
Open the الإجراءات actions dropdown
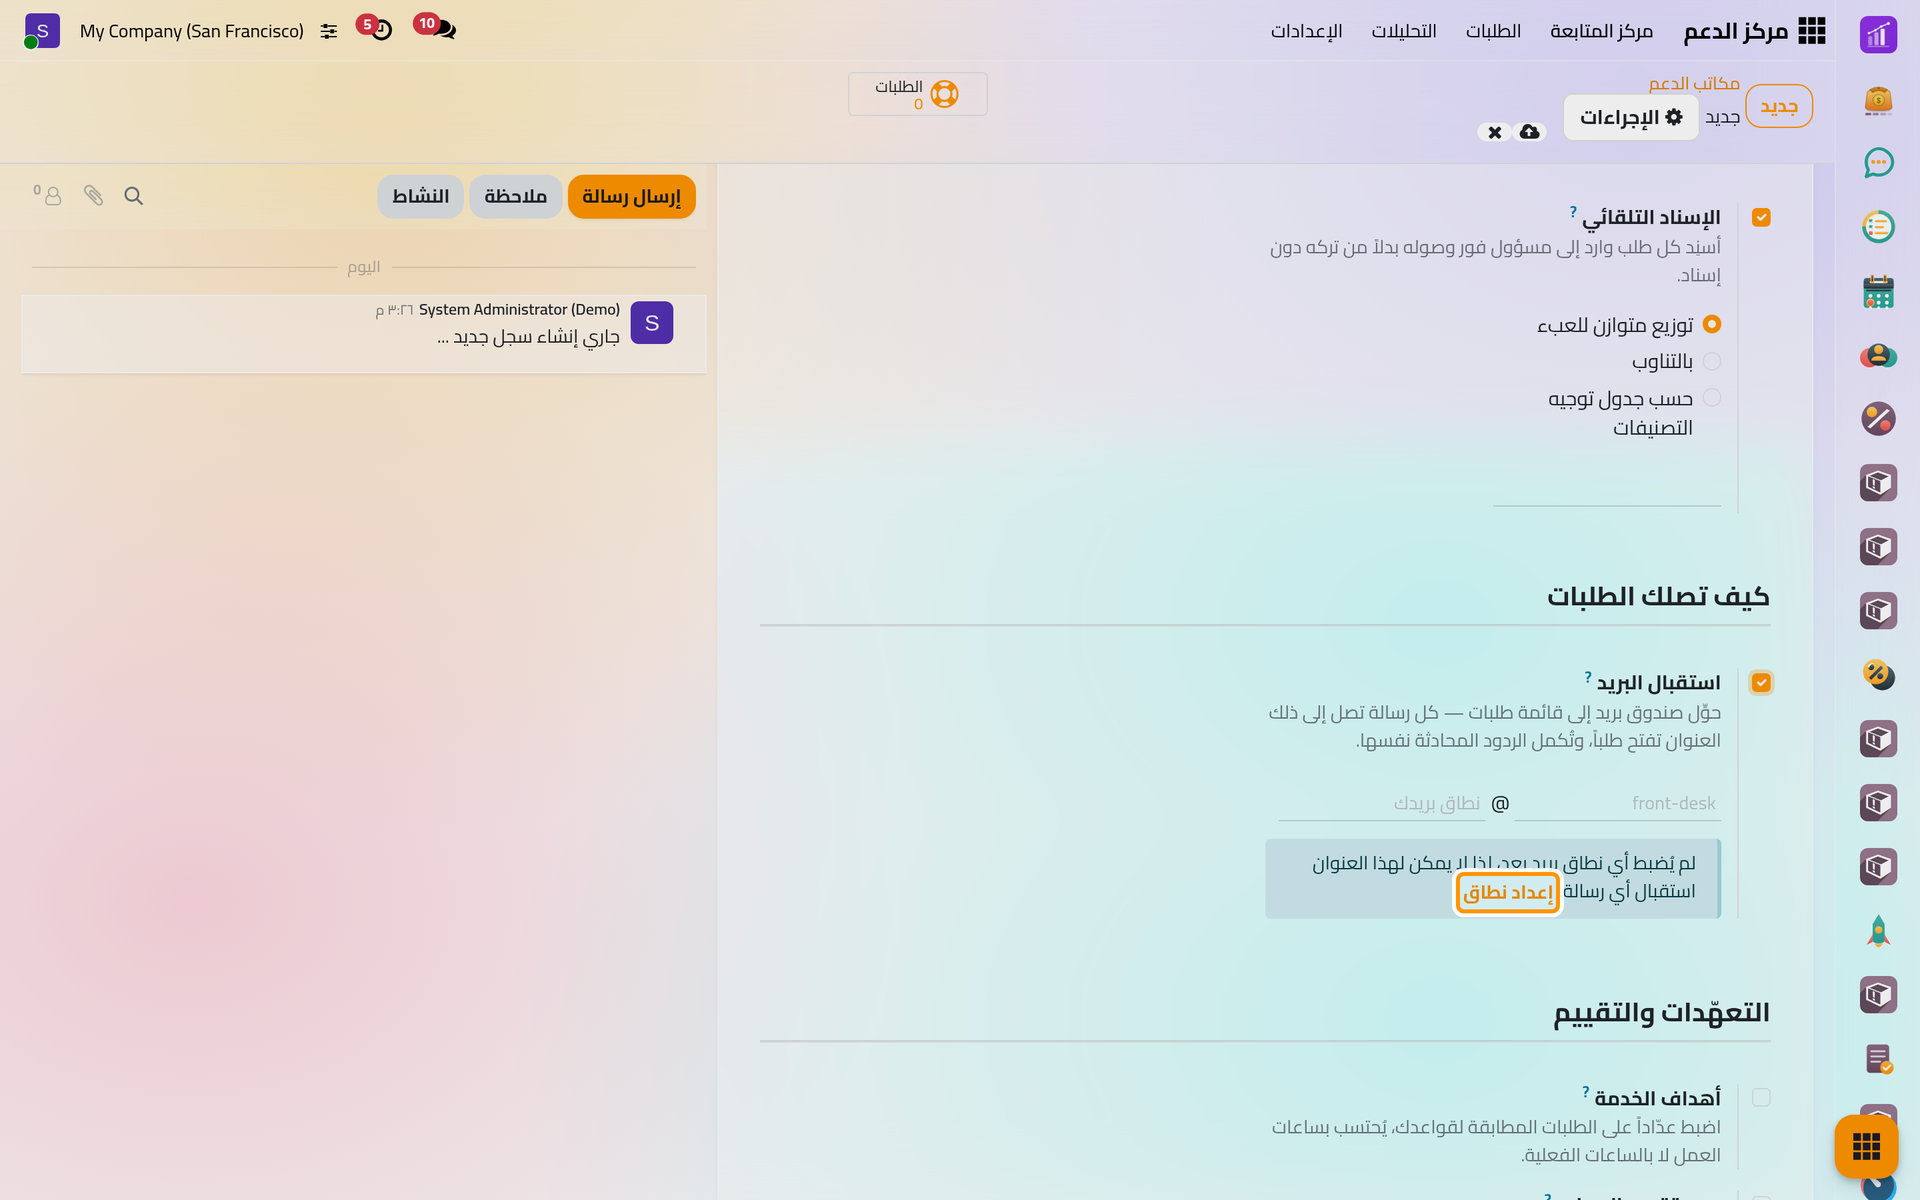[x=1630, y=118]
